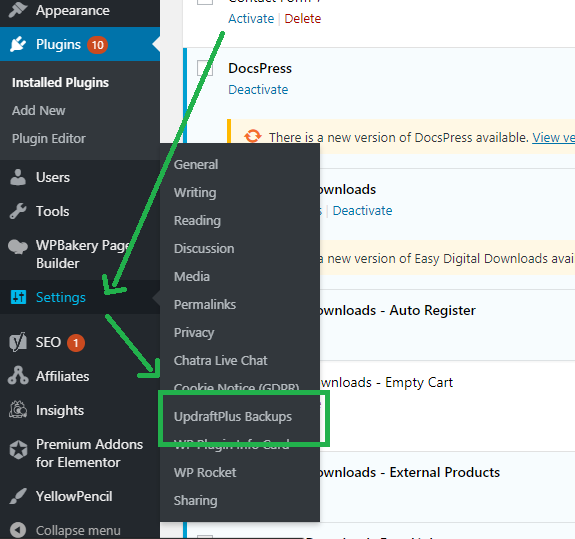This screenshot has width=575, height=539.
Task: Select the Plugins menu label
Action: [x=58, y=44]
